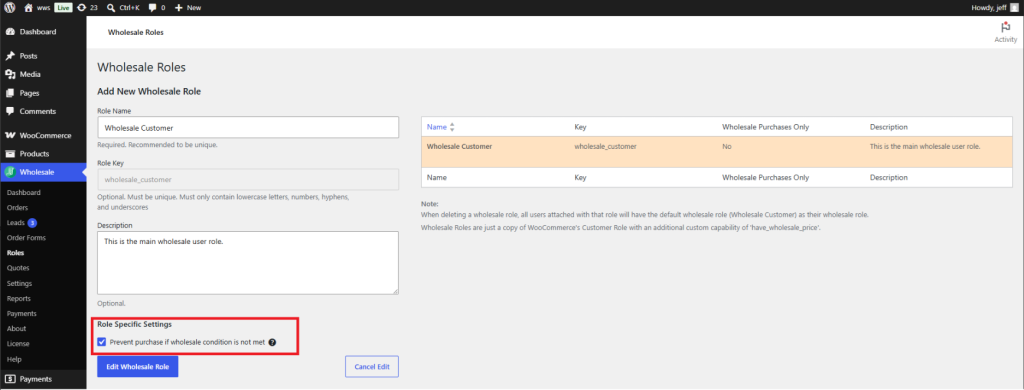Viewport: 1024px width, 390px height.
Task: Click the Name column header link
Action: pyautogui.click(x=436, y=127)
